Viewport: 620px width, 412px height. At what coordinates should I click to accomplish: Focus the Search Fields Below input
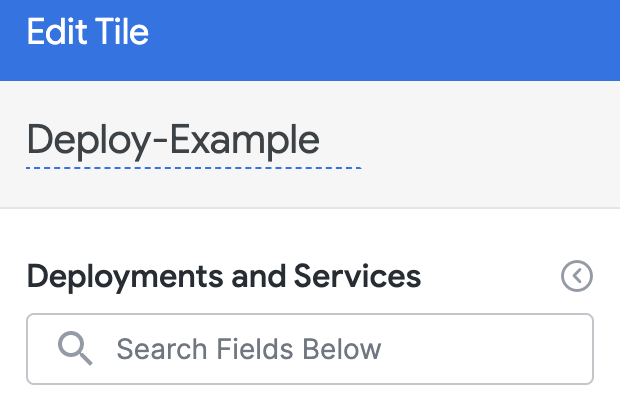pos(310,349)
